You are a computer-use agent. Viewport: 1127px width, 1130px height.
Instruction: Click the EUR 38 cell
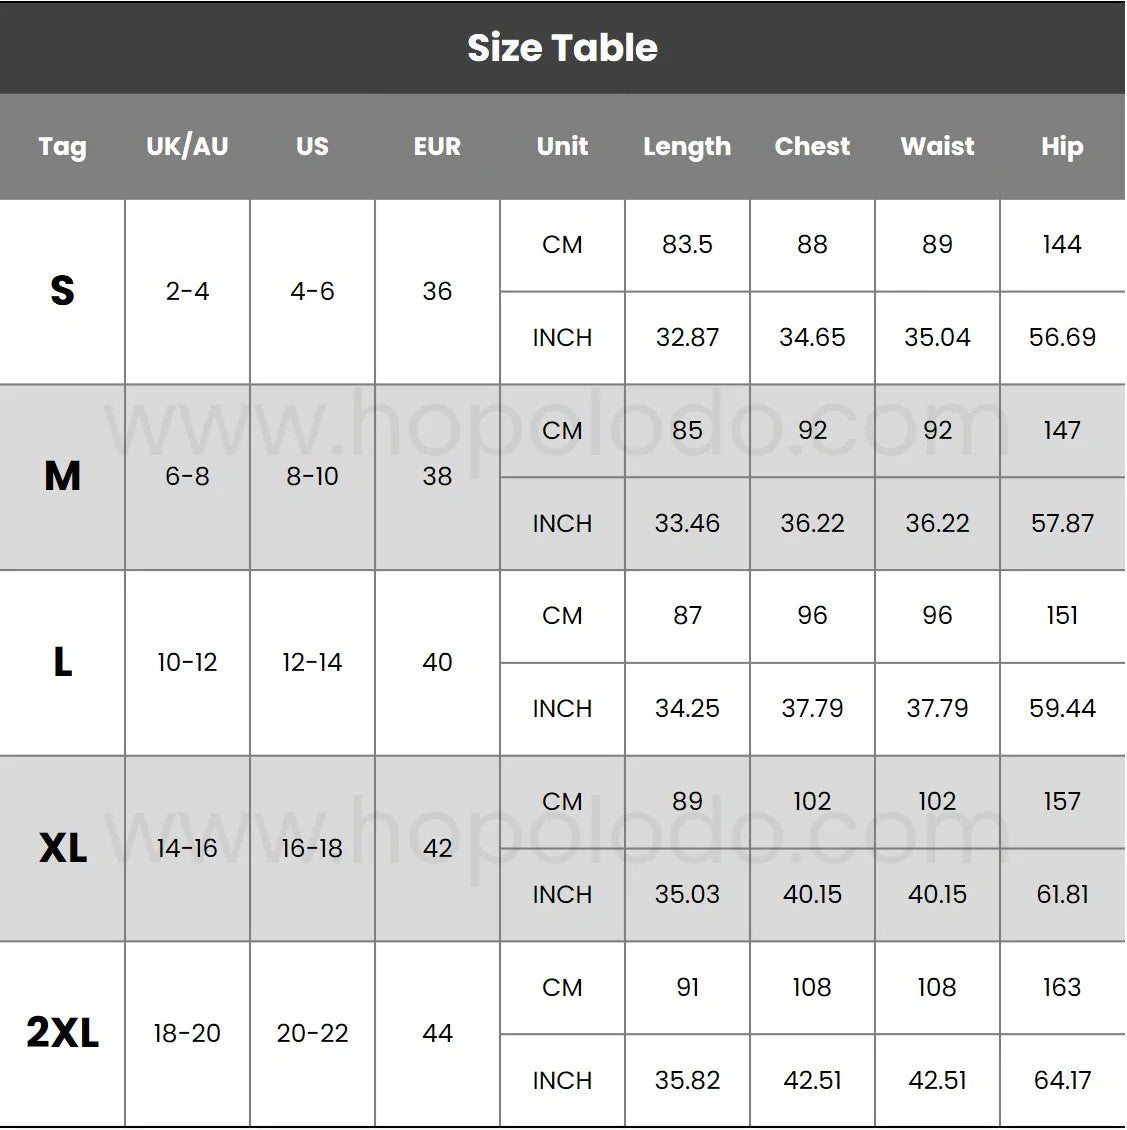click(437, 476)
